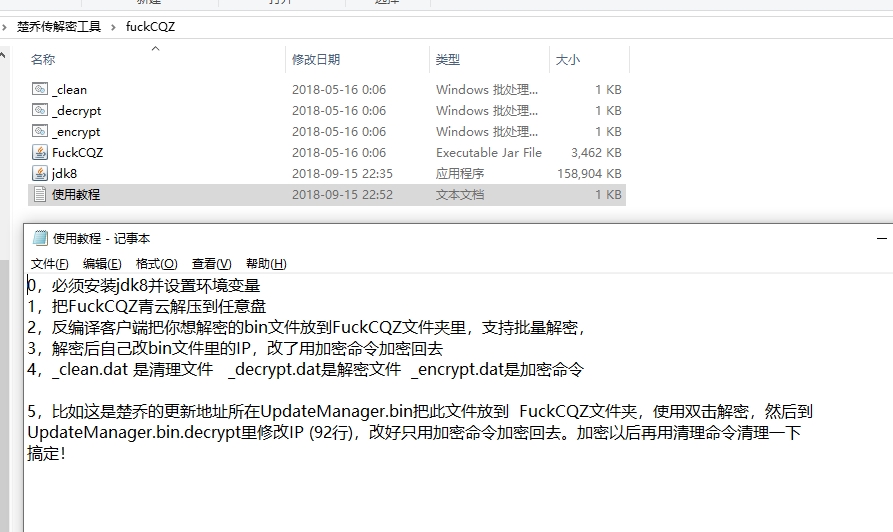The image size is (893, 532).
Task: Sort files by 类型 column header
Action: coord(448,59)
